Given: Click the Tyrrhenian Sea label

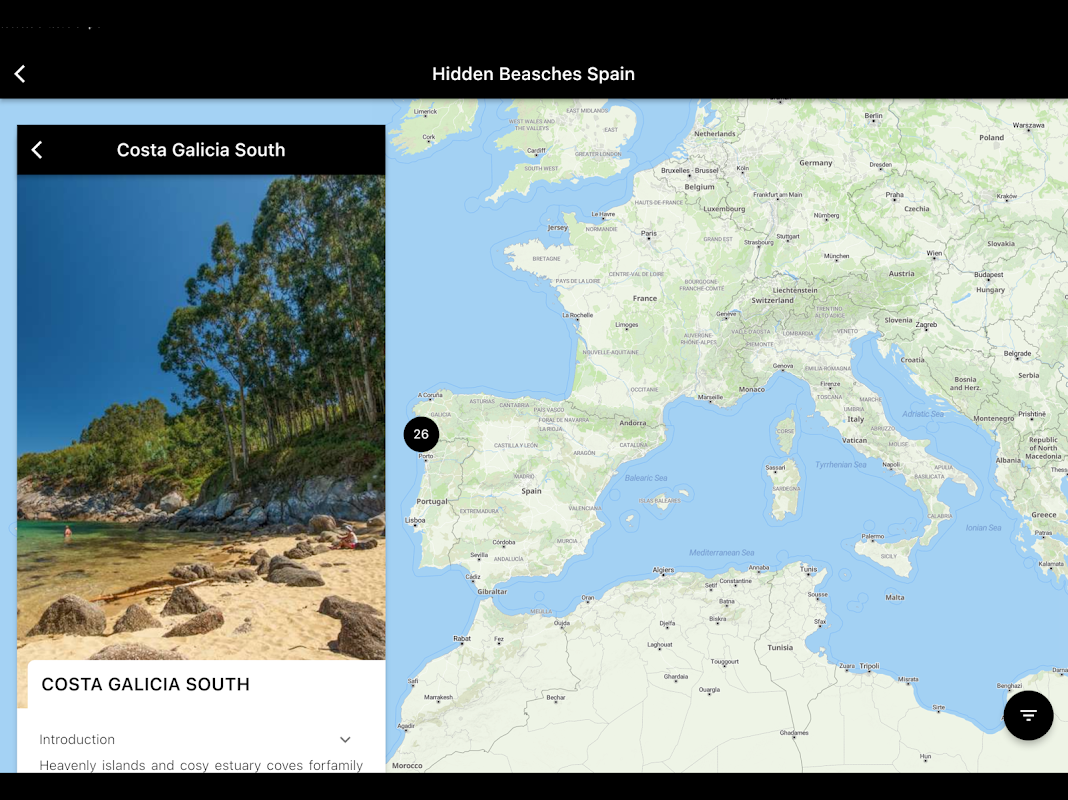Looking at the screenshot, I should (841, 464).
